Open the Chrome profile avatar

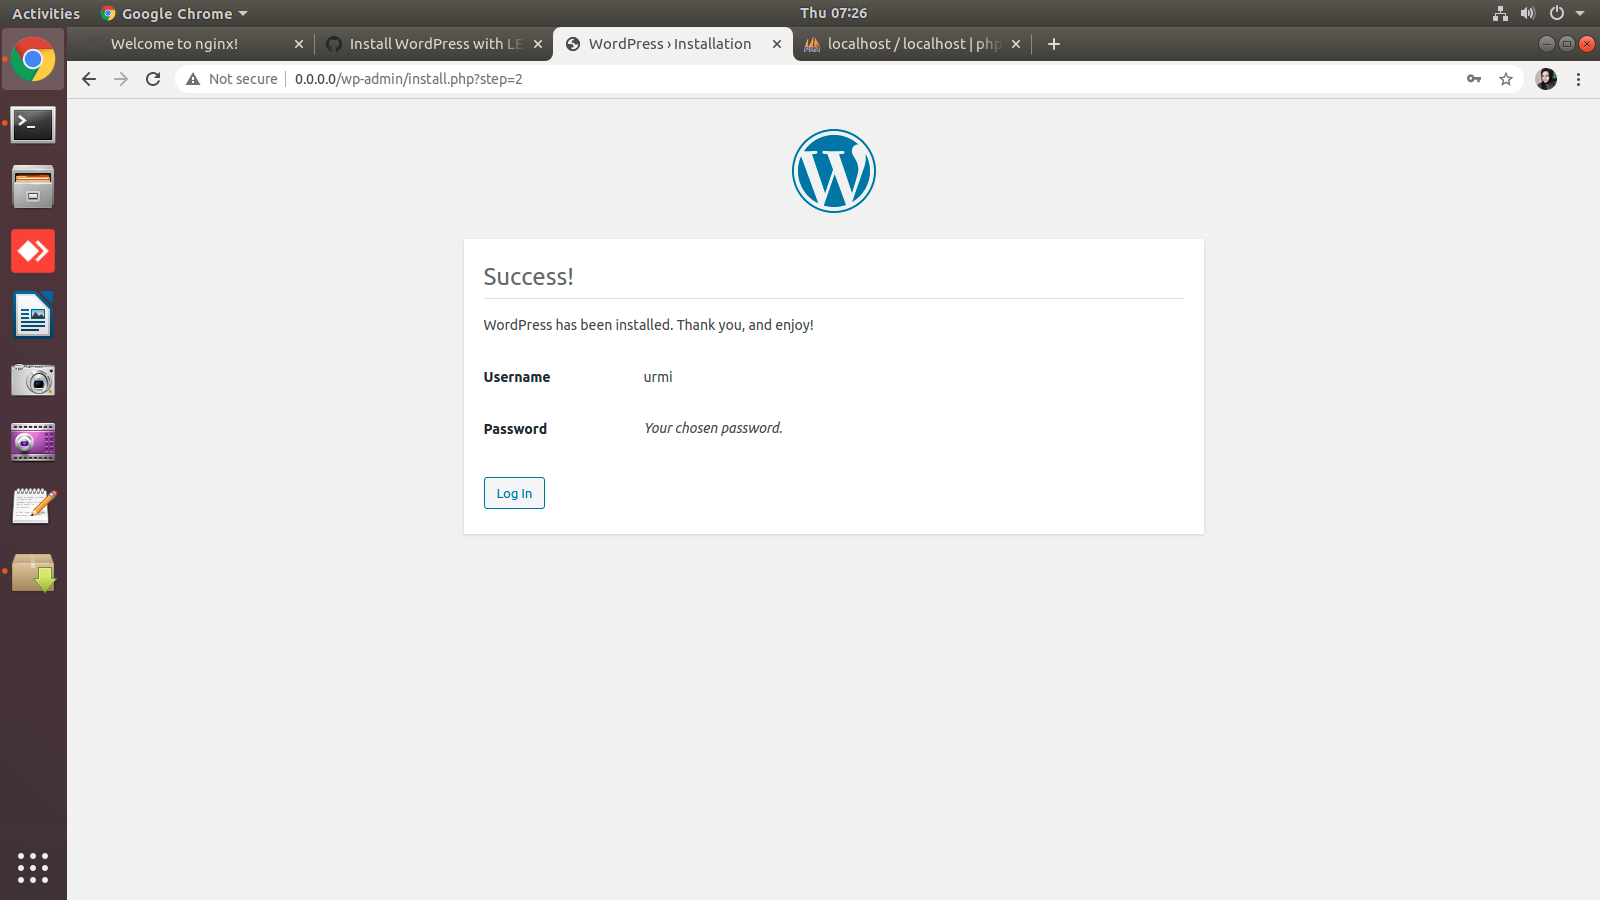1546,79
